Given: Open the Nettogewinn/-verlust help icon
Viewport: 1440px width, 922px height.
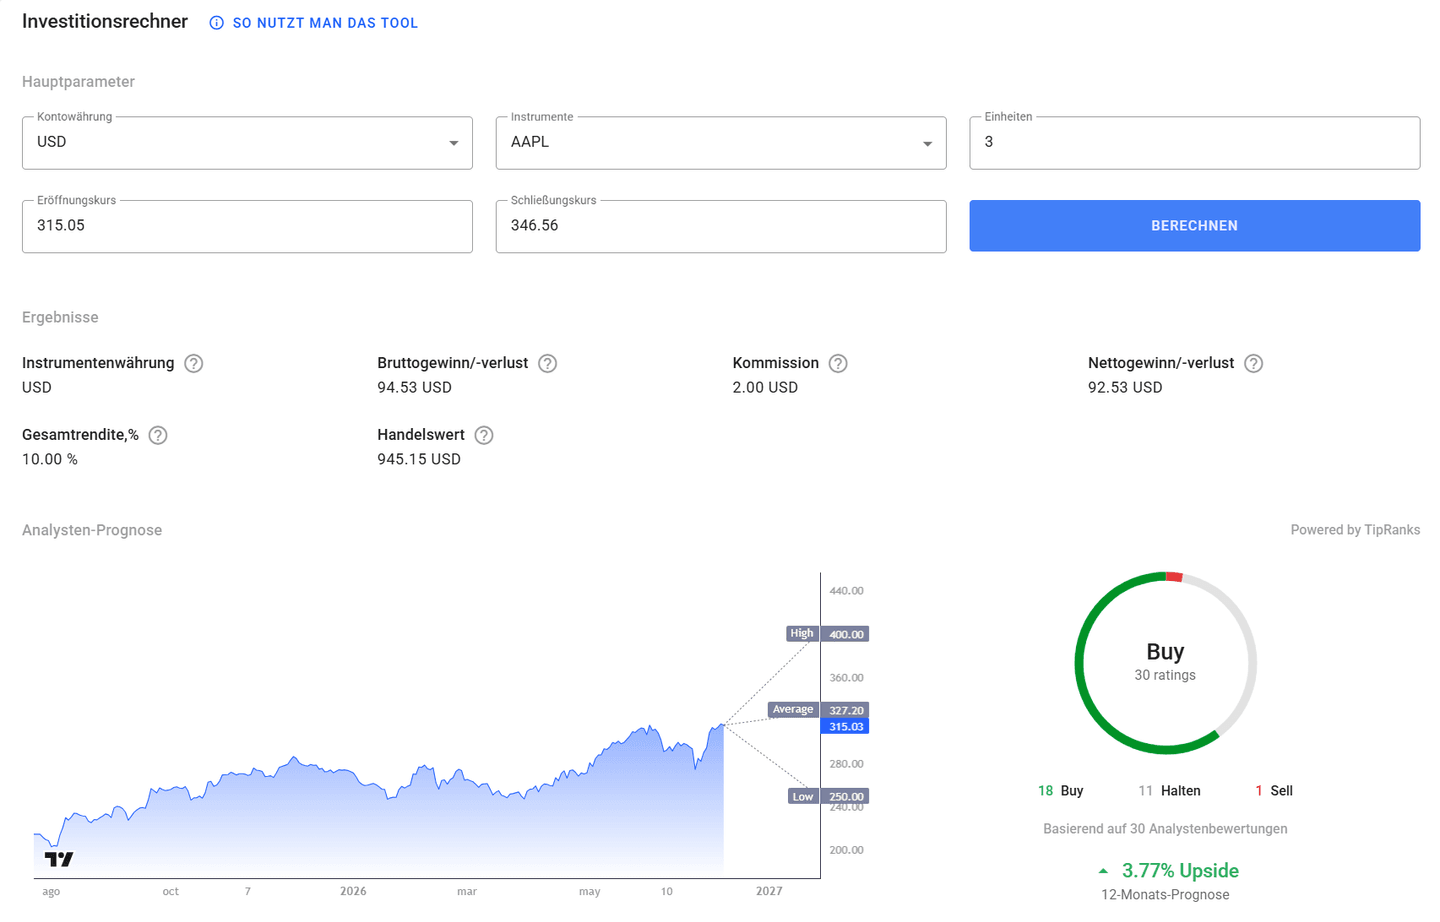Looking at the screenshot, I should pos(1253,364).
